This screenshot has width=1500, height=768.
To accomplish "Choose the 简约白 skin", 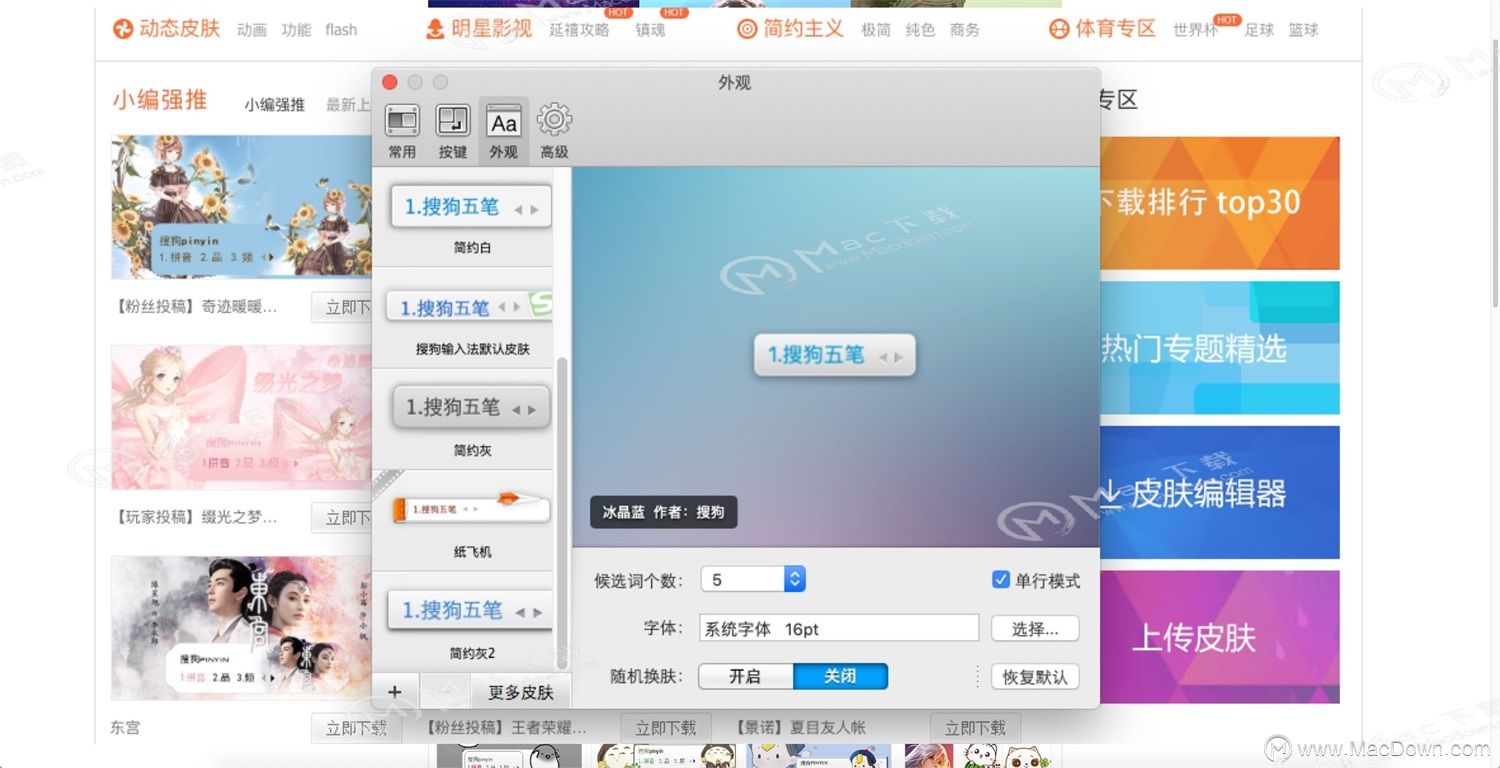I will pos(472,218).
